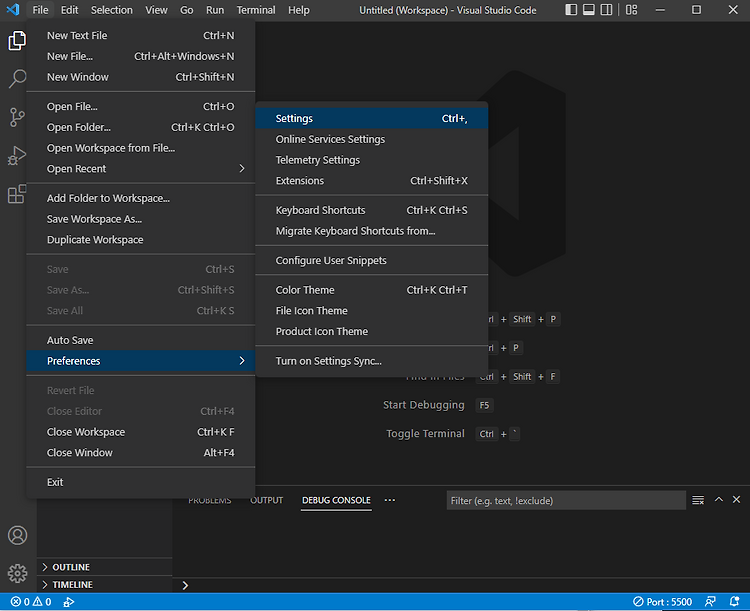750x611 pixels.
Task: Select Open Folder... entry
Action: [x=141, y=127]
